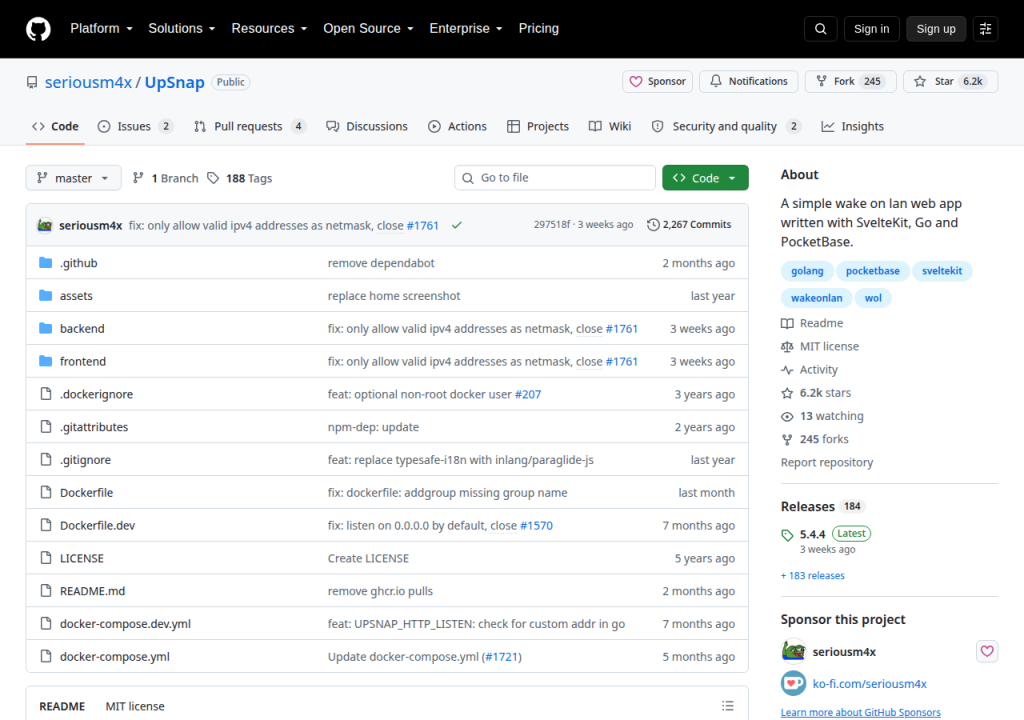Open the search magnifier button
Image resolution: width=1024 pixels, height=720 pixels.
820,29
